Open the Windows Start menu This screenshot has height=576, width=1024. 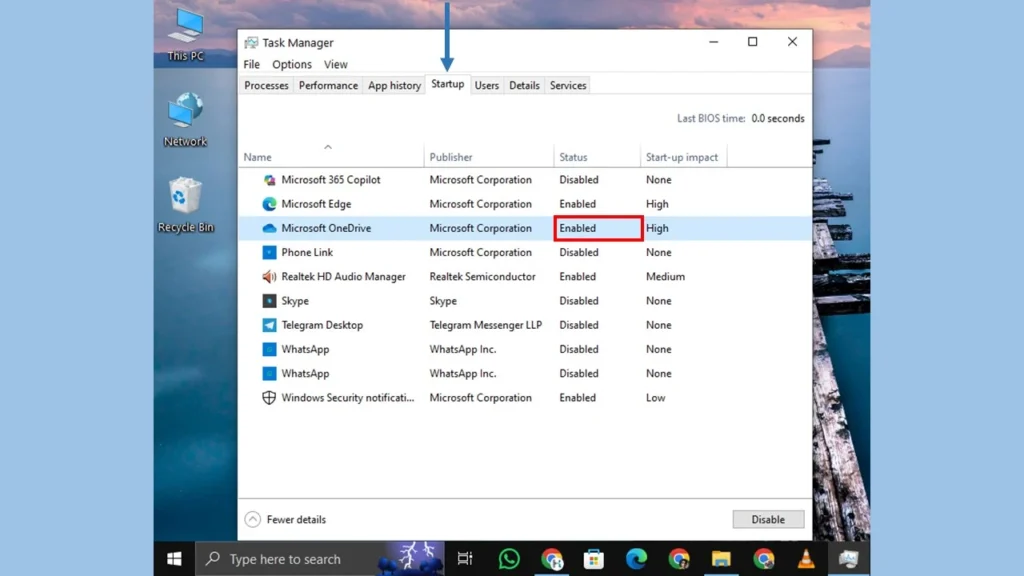tap(174, 559)
